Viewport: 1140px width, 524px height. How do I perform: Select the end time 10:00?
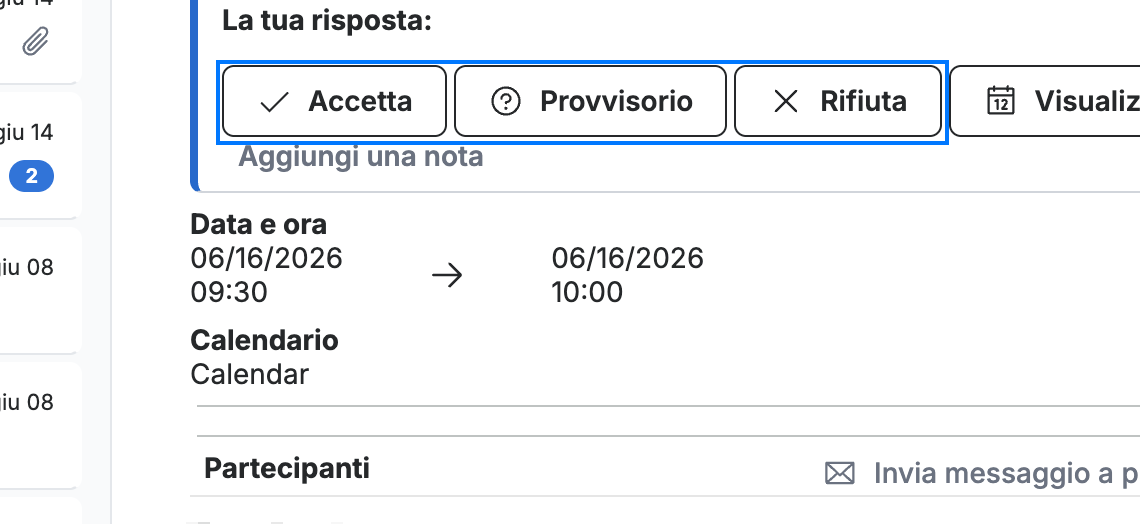(587, 292)
